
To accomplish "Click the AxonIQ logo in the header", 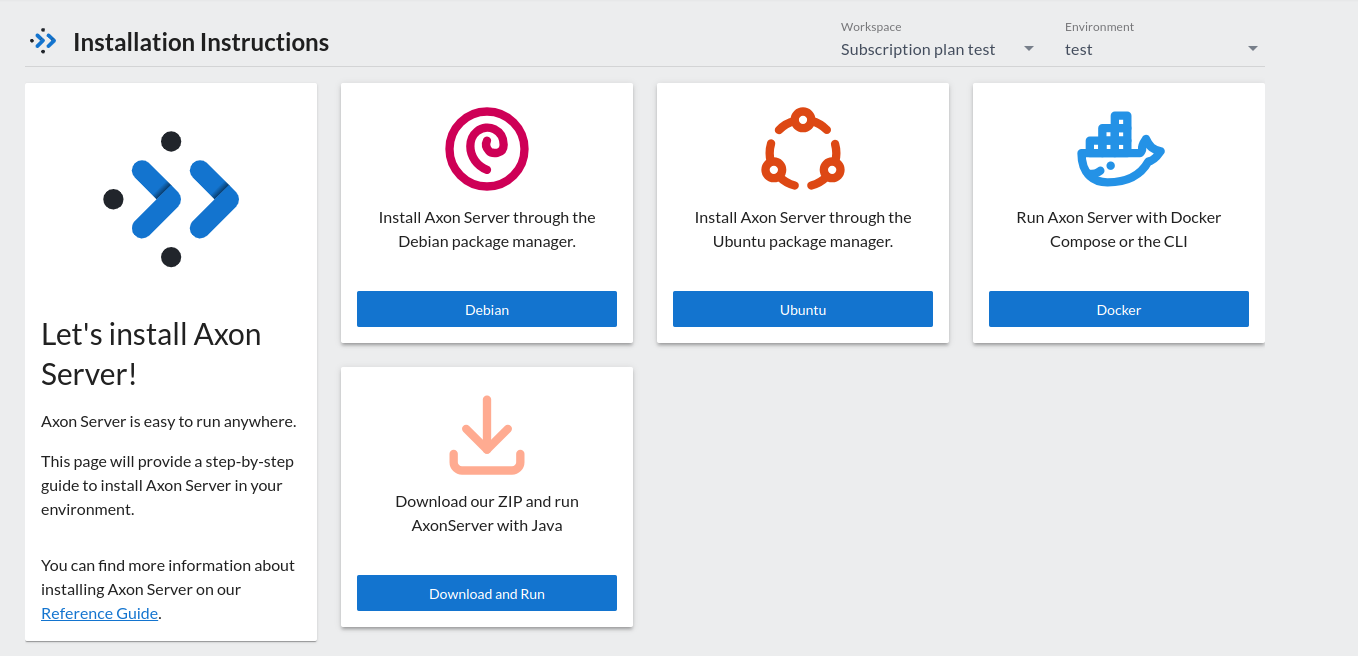I will click(x=42, y=41).
